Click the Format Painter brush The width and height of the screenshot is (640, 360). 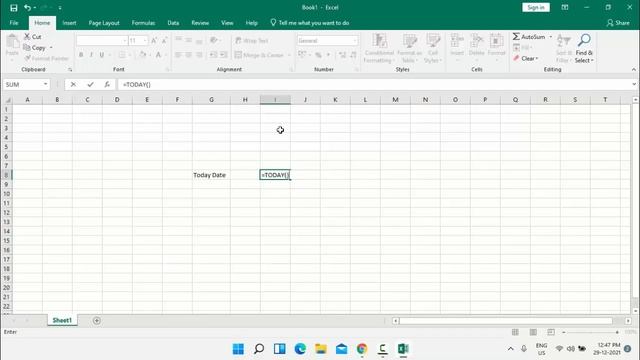(x=46, y=58)
